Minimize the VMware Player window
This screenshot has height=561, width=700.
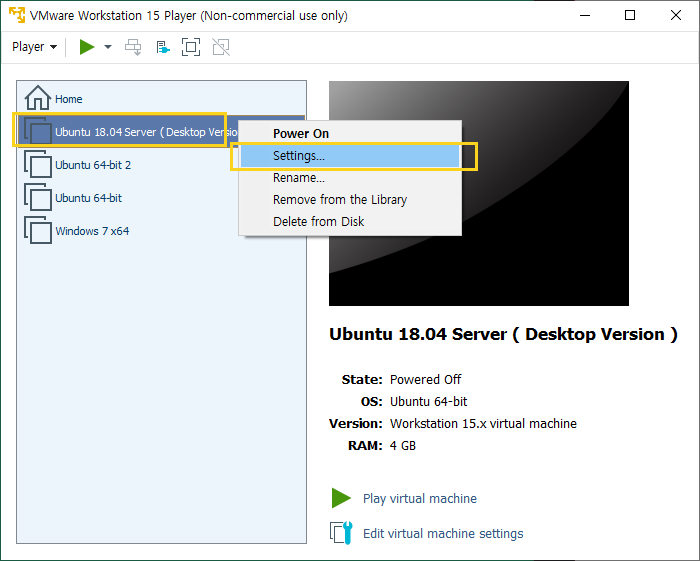point(585,15)
